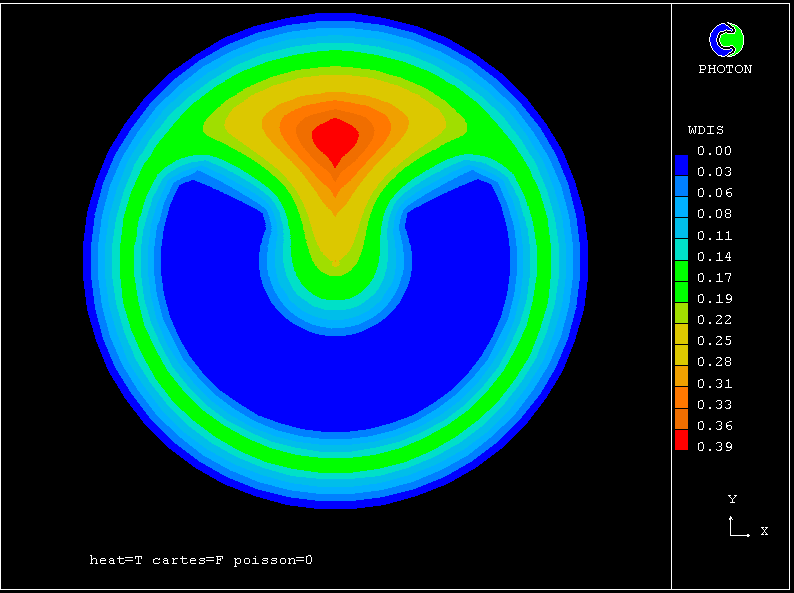Click the 0.36 legend value label
This screenshot has height=593, width=794.
[x=715, y=426]
